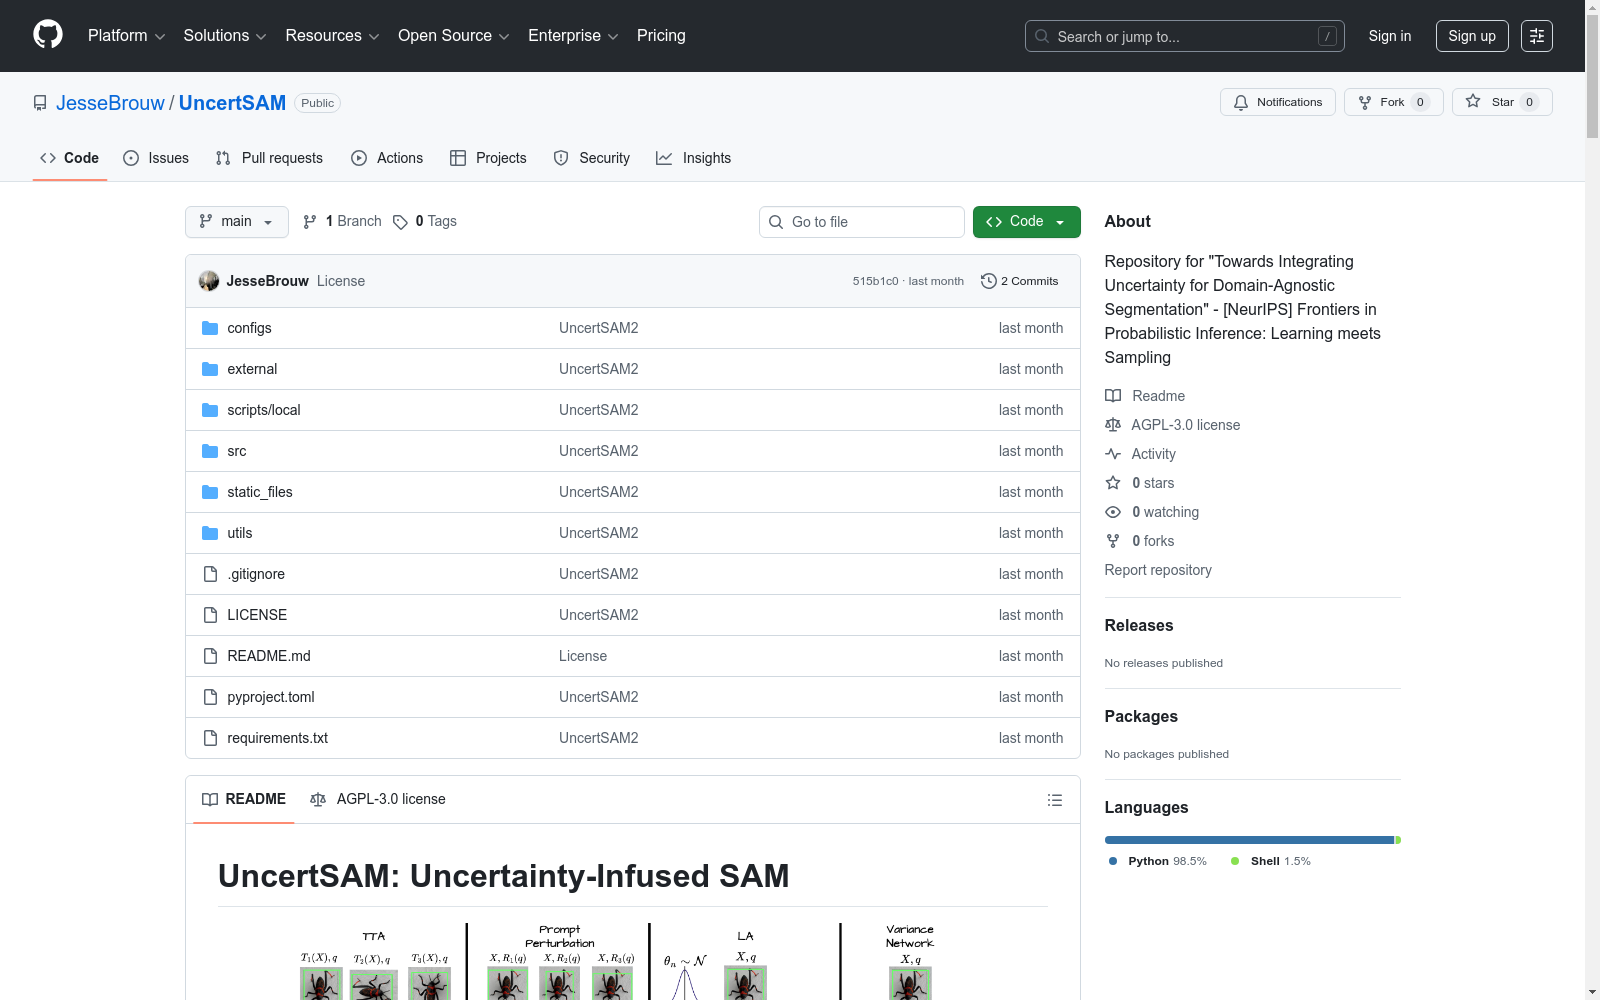Viewport: 1600px width, 1000px height.
Task: Open the 2 Commits link
Action: [x=1020, y=281]
